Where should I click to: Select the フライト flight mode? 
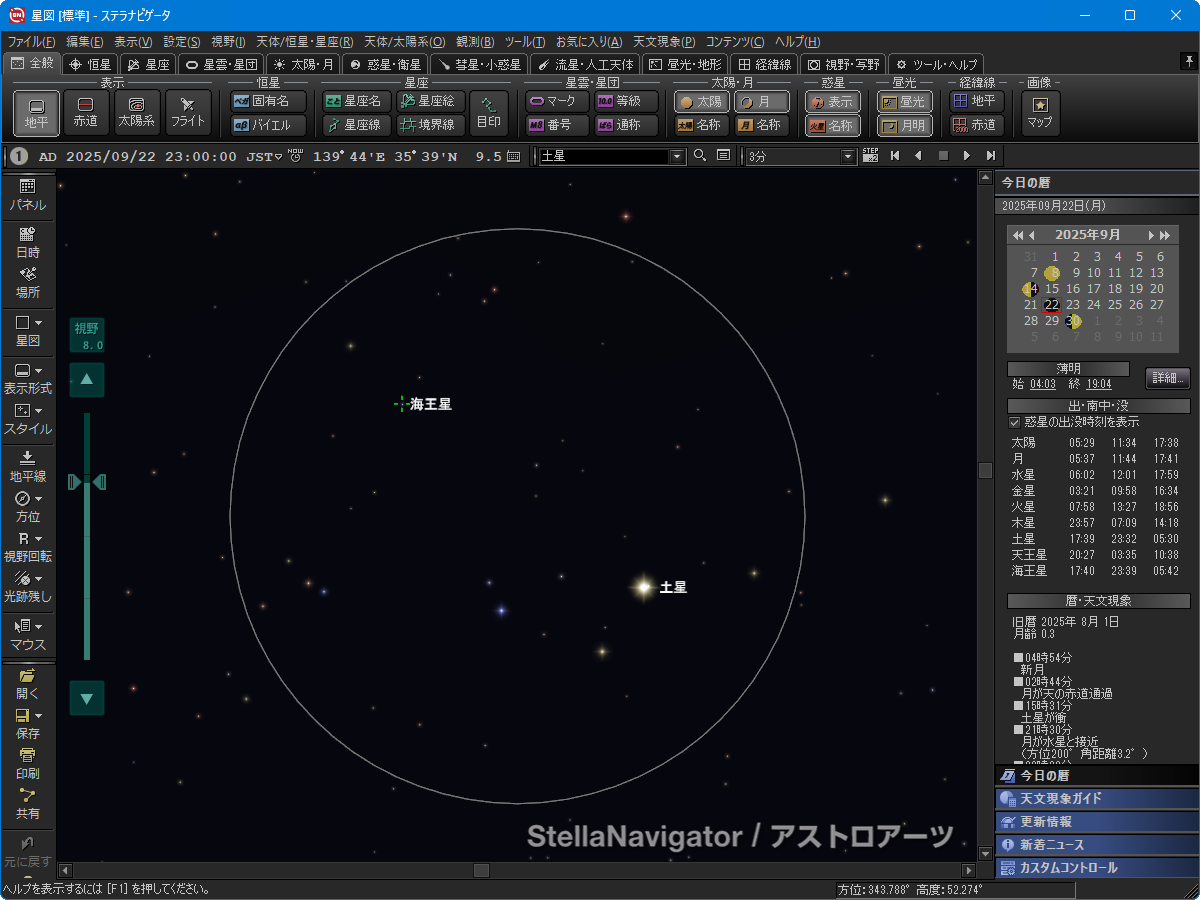[188, 112]
